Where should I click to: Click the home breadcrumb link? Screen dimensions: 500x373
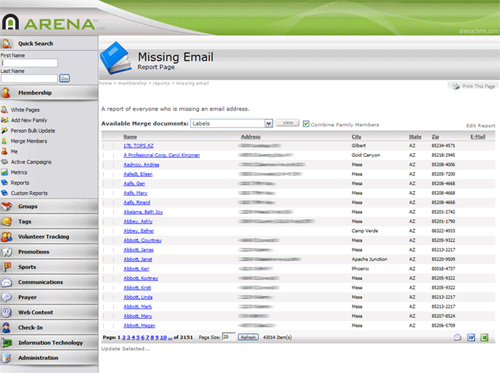tap(105, 83)
